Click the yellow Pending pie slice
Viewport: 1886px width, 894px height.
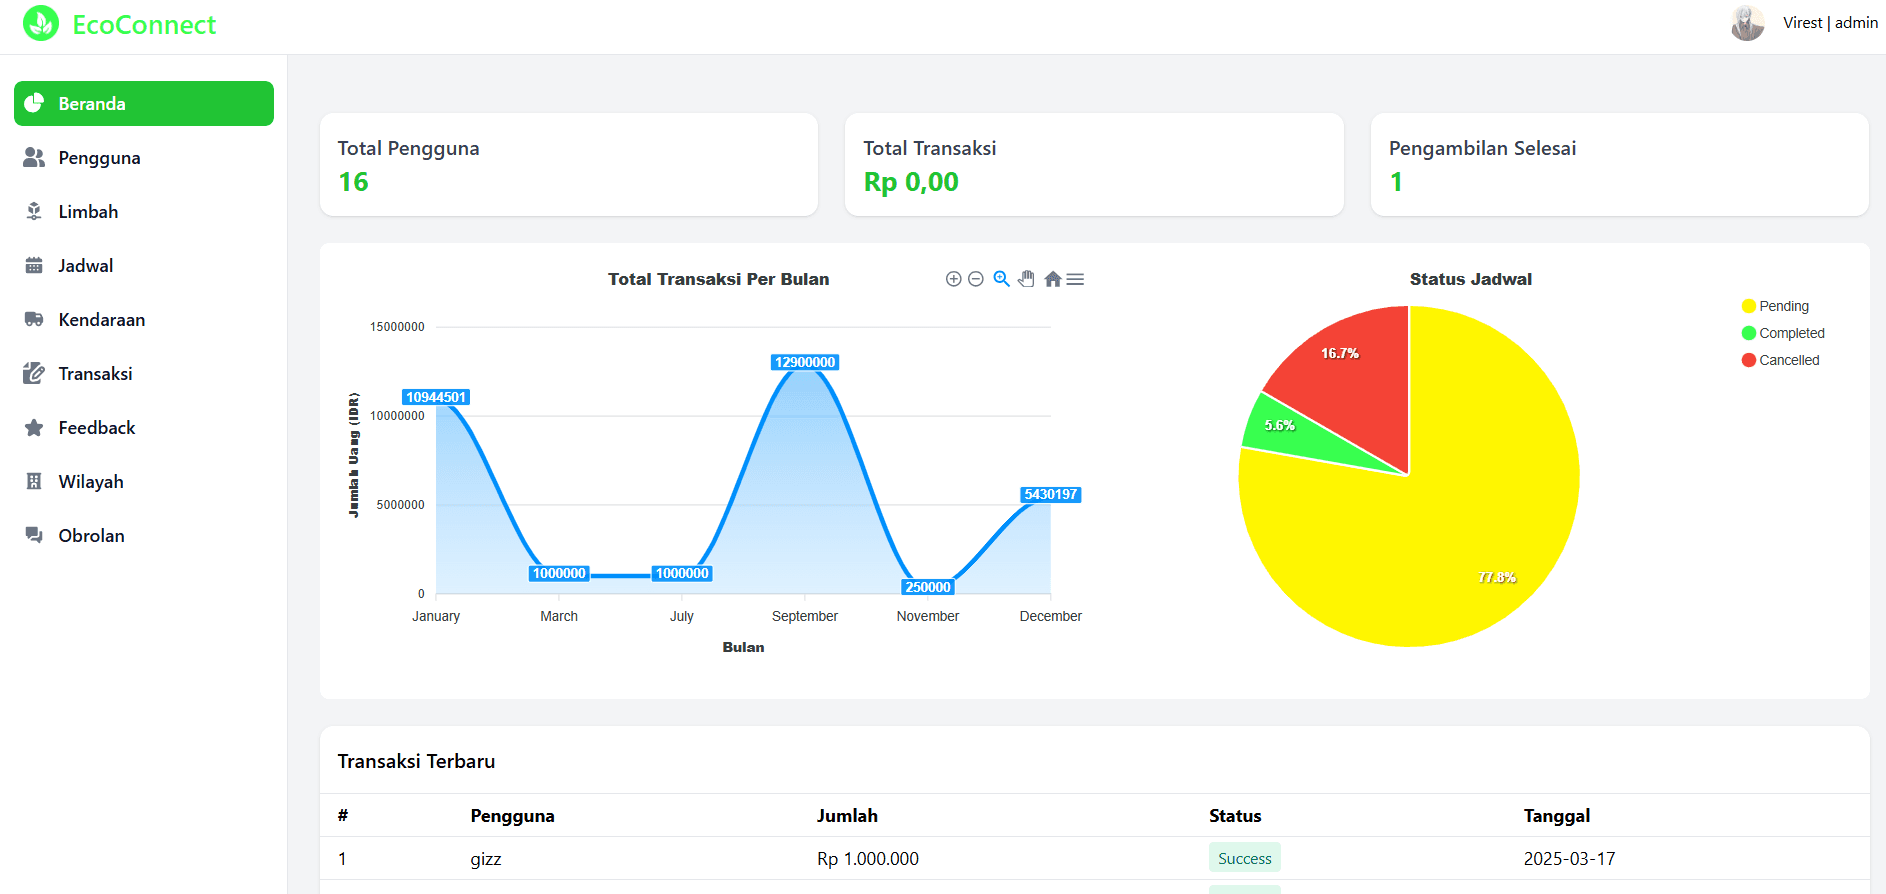coord(1450,540)
